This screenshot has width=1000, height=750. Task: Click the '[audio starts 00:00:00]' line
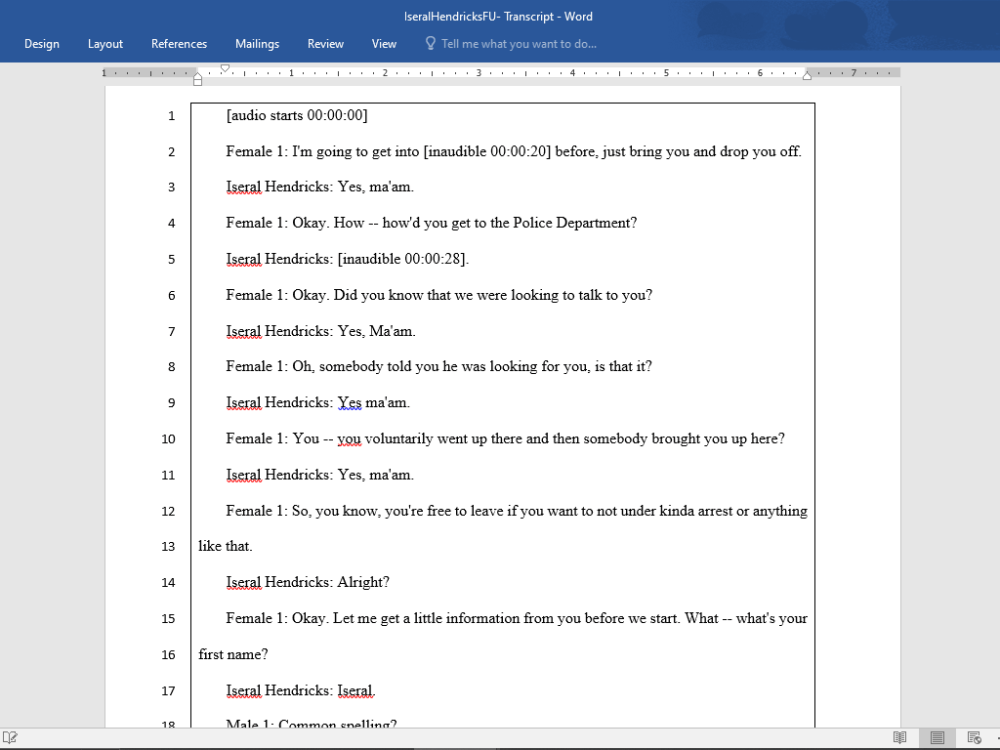pyautogui.click(x=297, y=115)
